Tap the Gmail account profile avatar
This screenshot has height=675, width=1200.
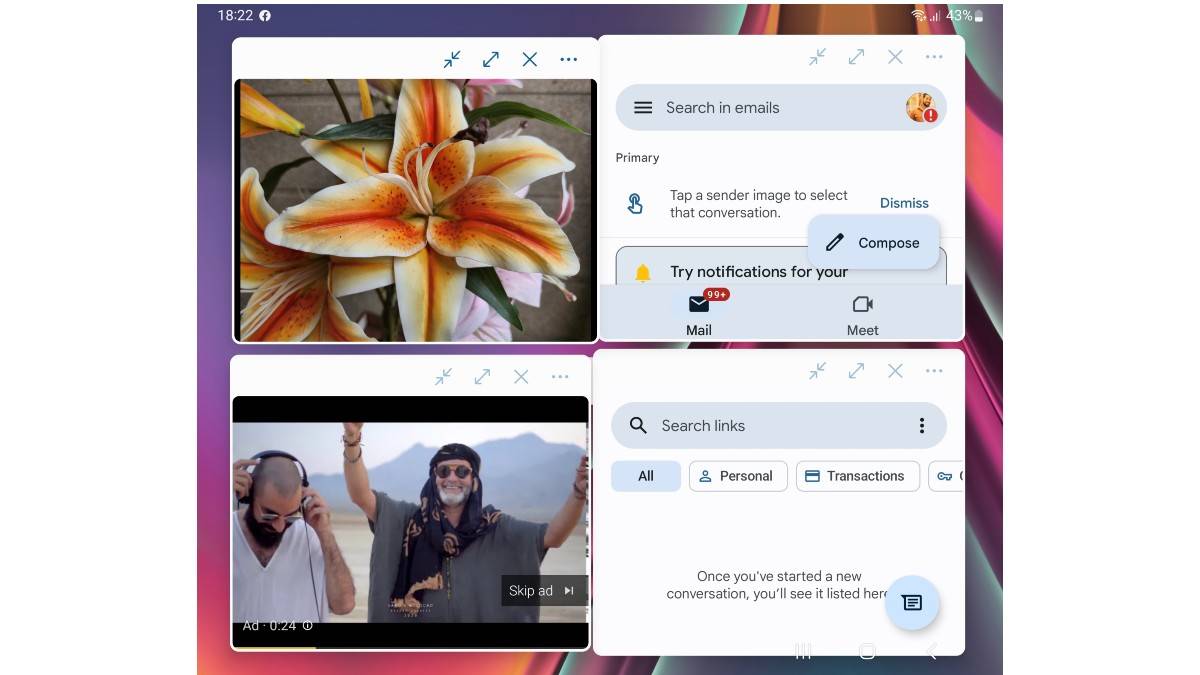(920, 108)
